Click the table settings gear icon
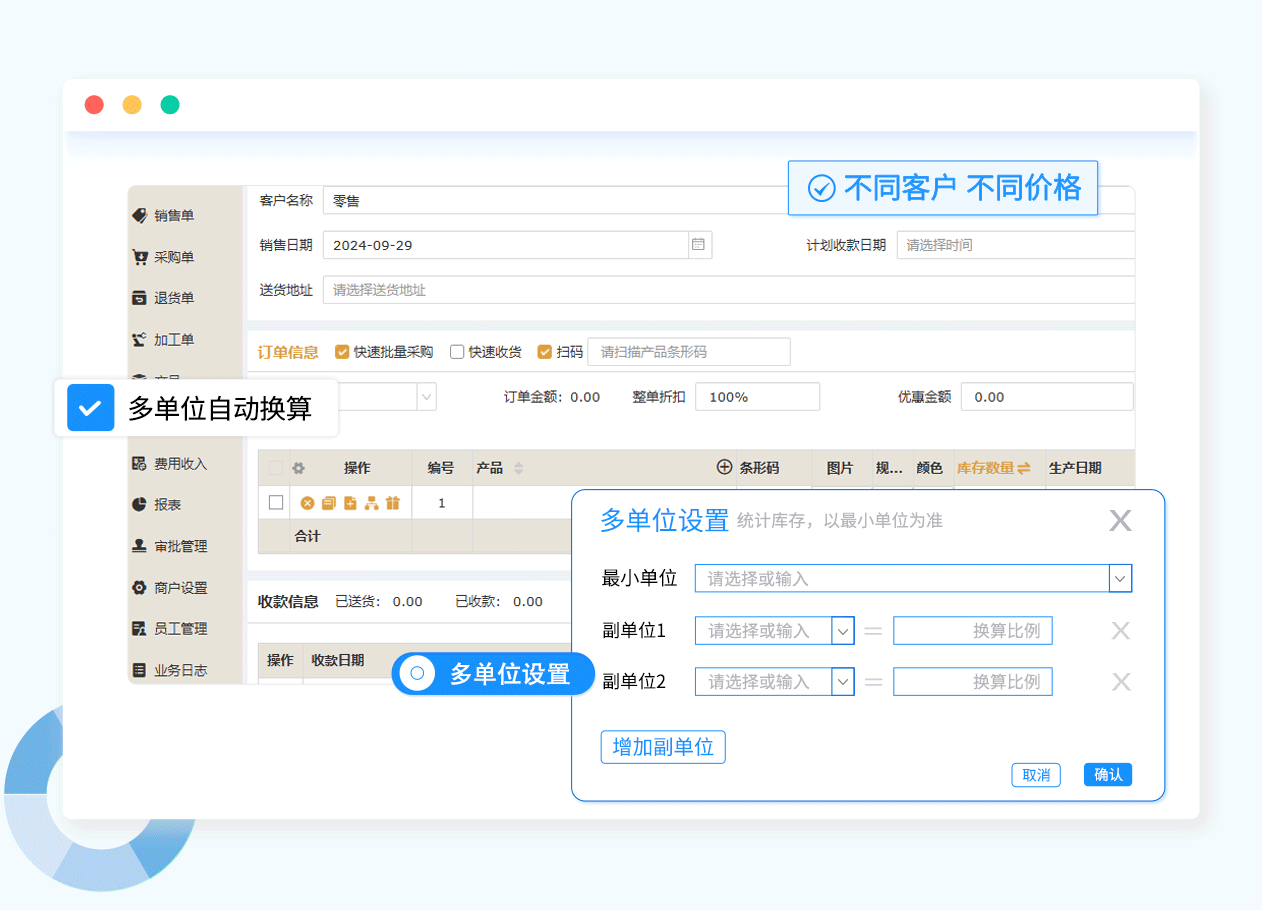The image size is (1262, 910). click(x=298, y=468)
